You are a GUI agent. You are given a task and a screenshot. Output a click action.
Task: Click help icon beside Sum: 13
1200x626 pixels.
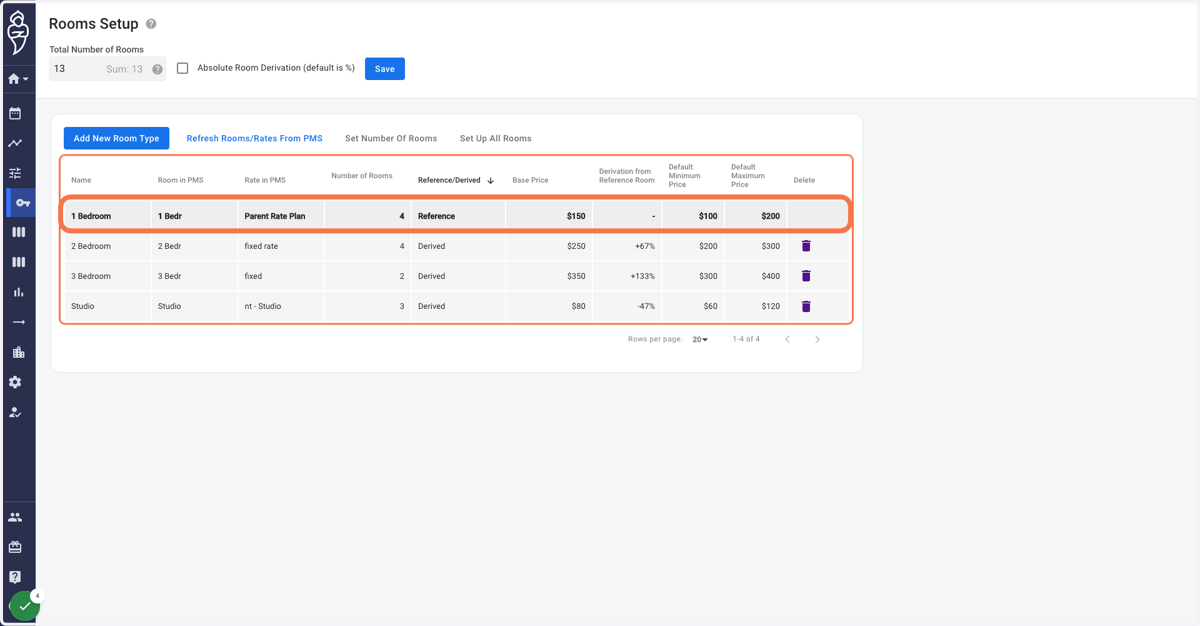coord(157,69)
